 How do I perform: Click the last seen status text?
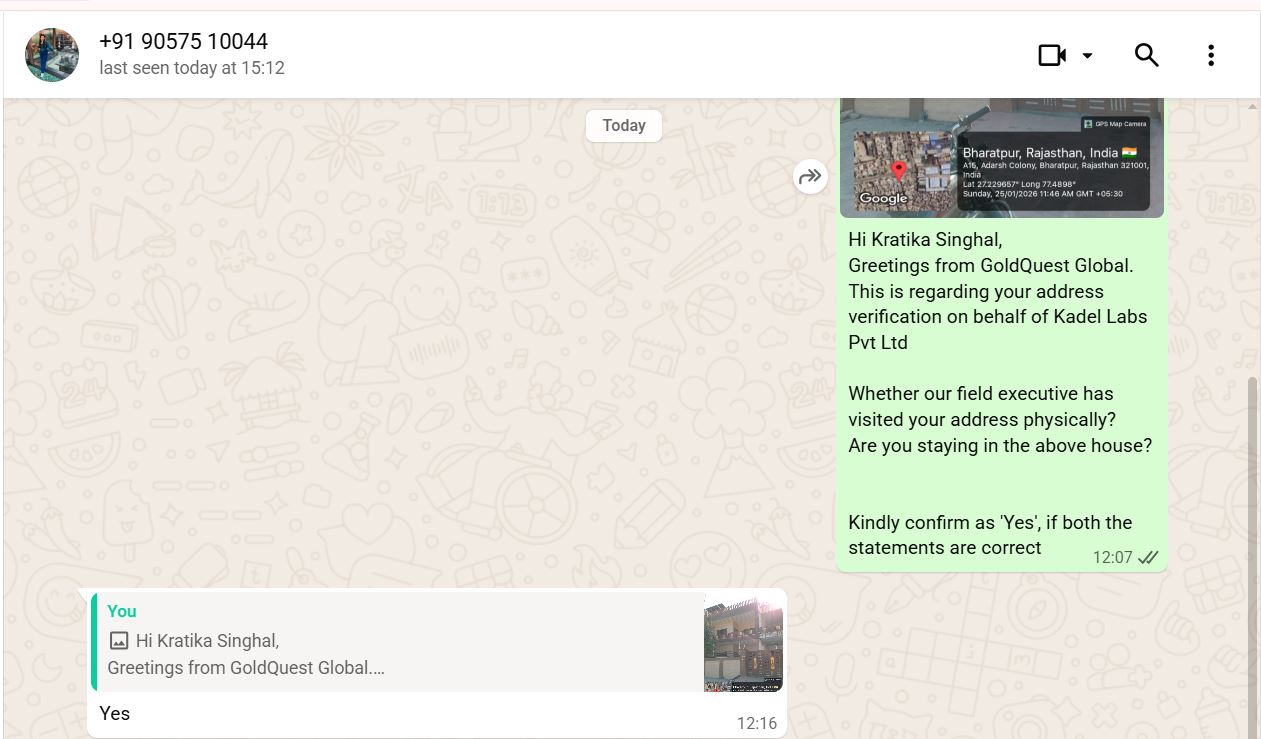192,68
